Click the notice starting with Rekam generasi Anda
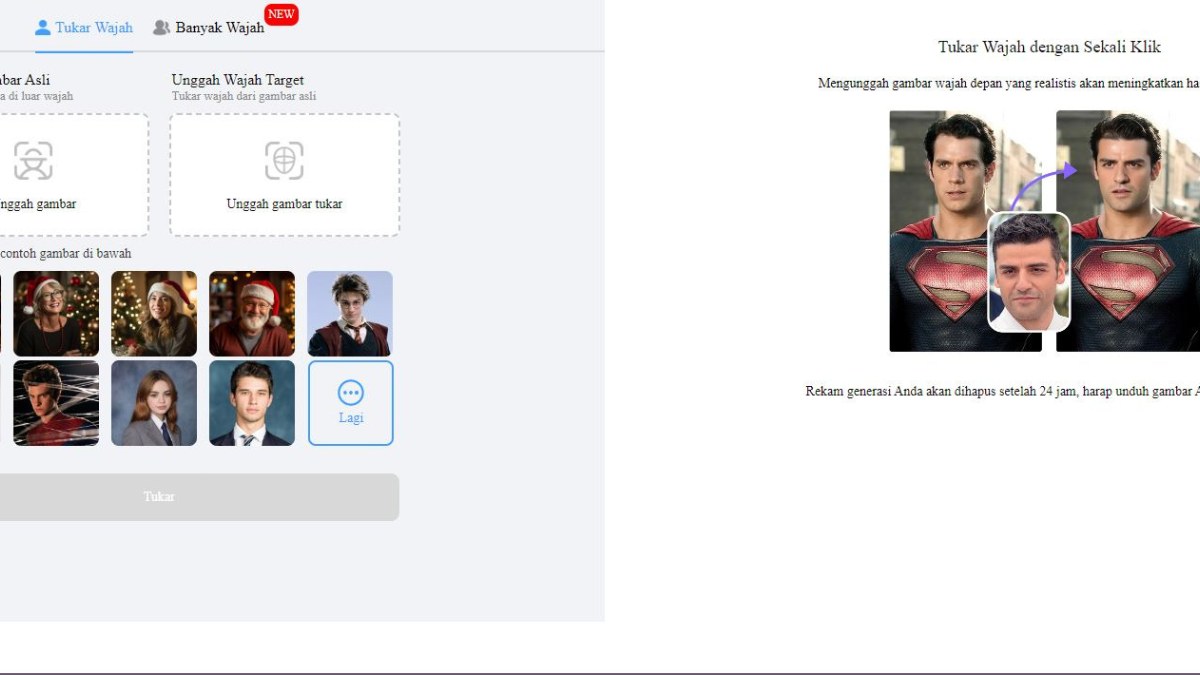 coord(1003,391)
